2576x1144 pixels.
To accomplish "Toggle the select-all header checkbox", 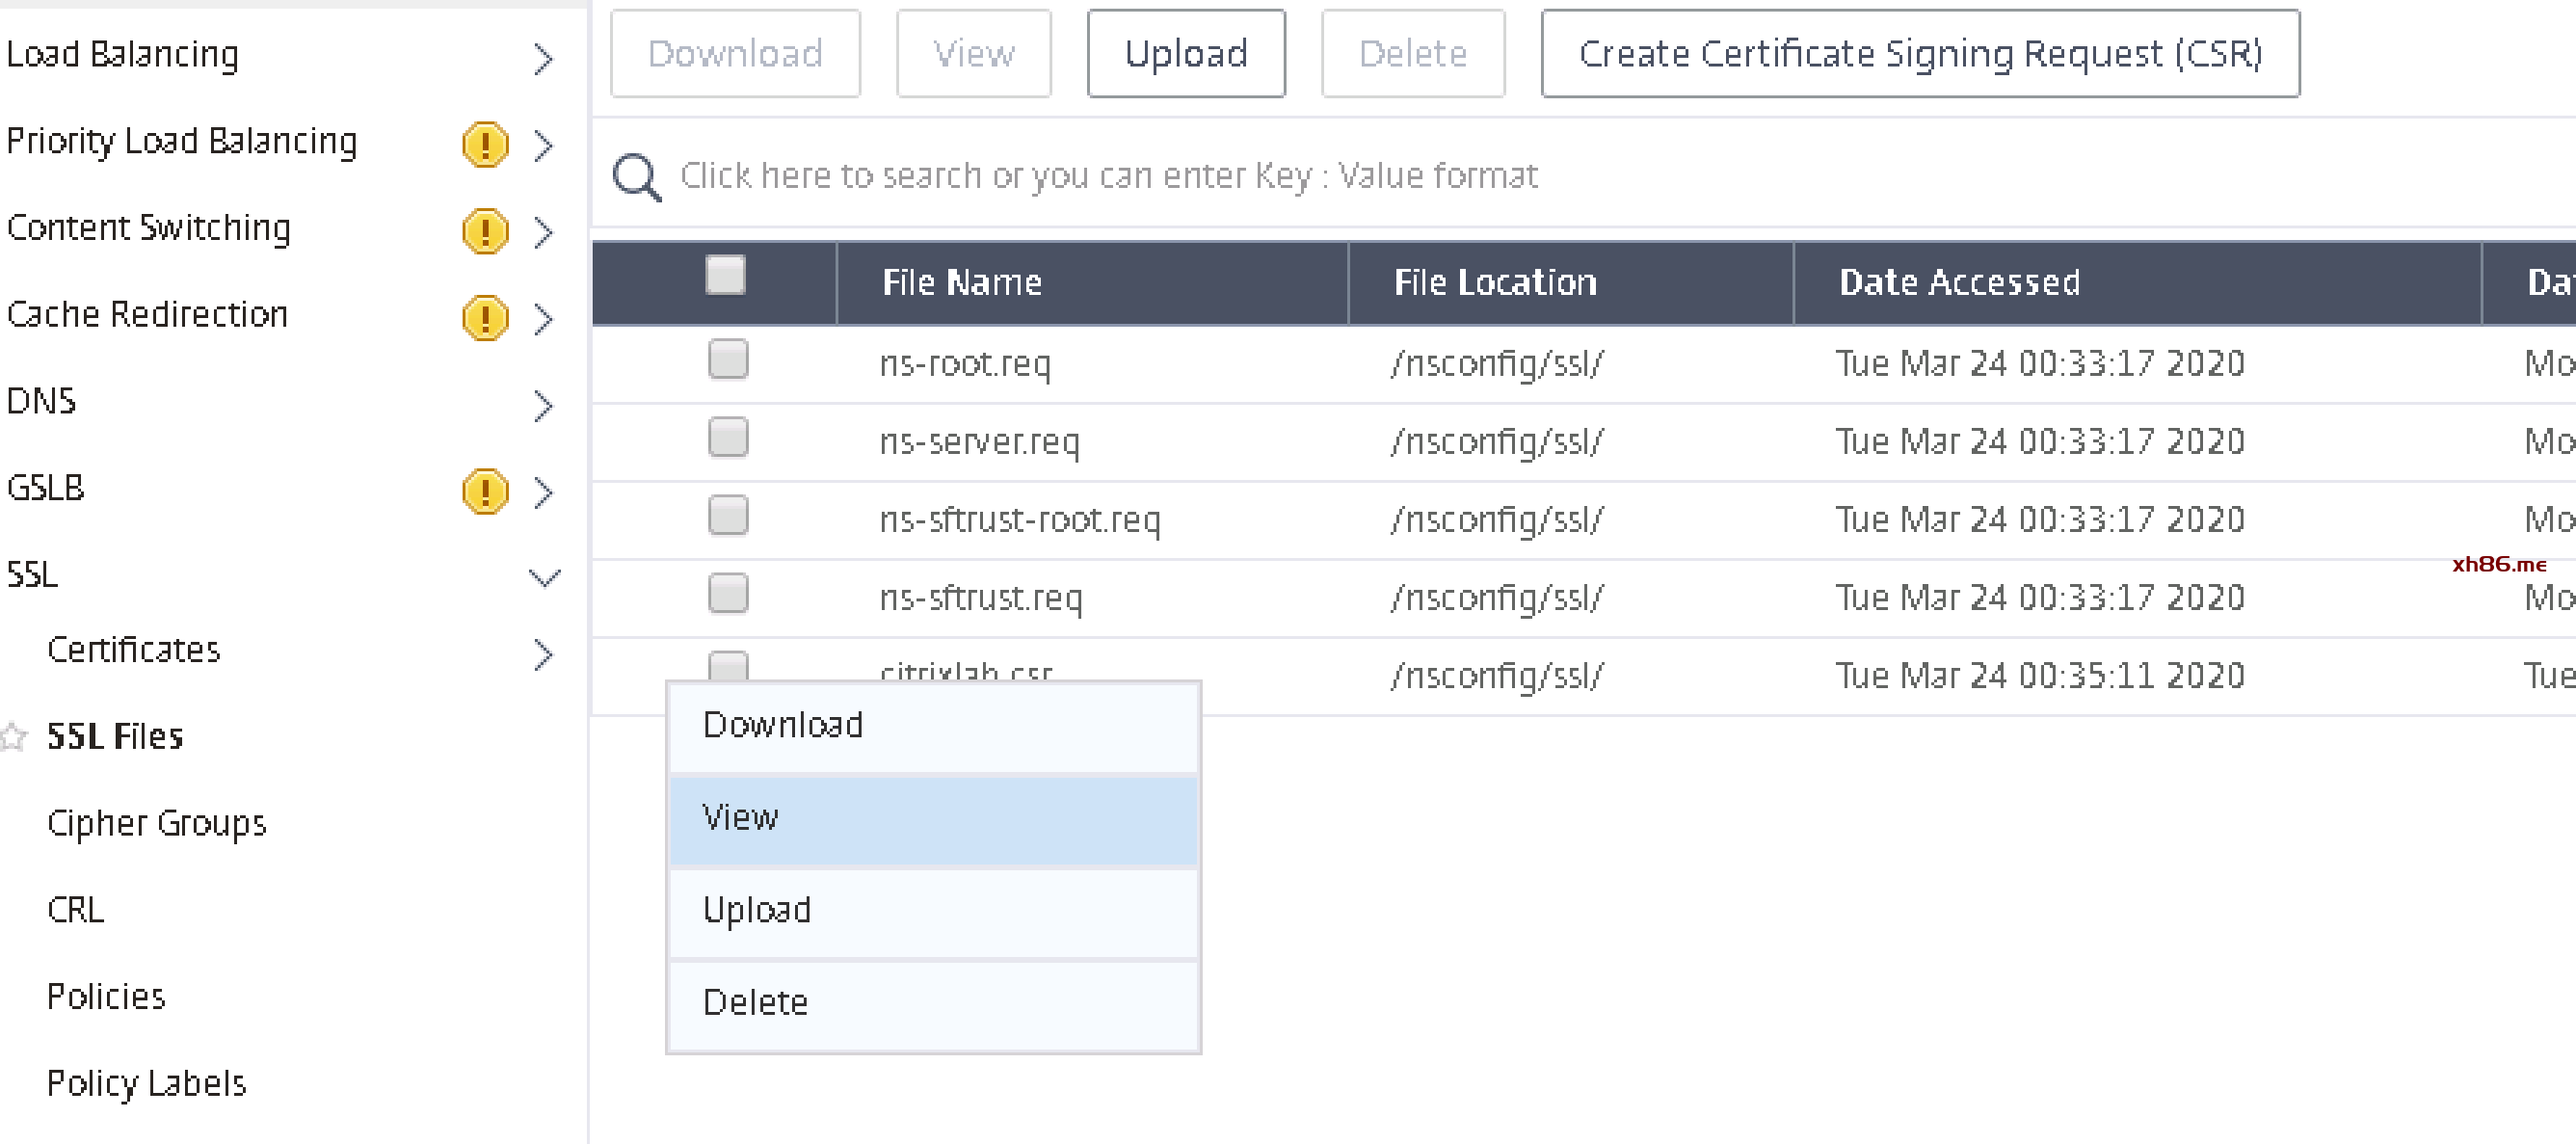I will click(725, 275).
